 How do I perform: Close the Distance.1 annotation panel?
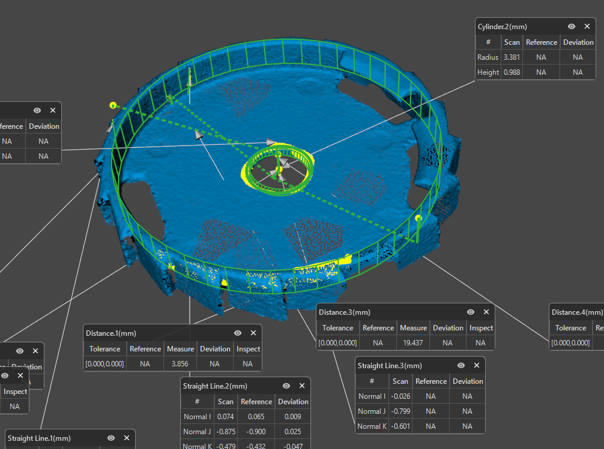pos(253,333)
